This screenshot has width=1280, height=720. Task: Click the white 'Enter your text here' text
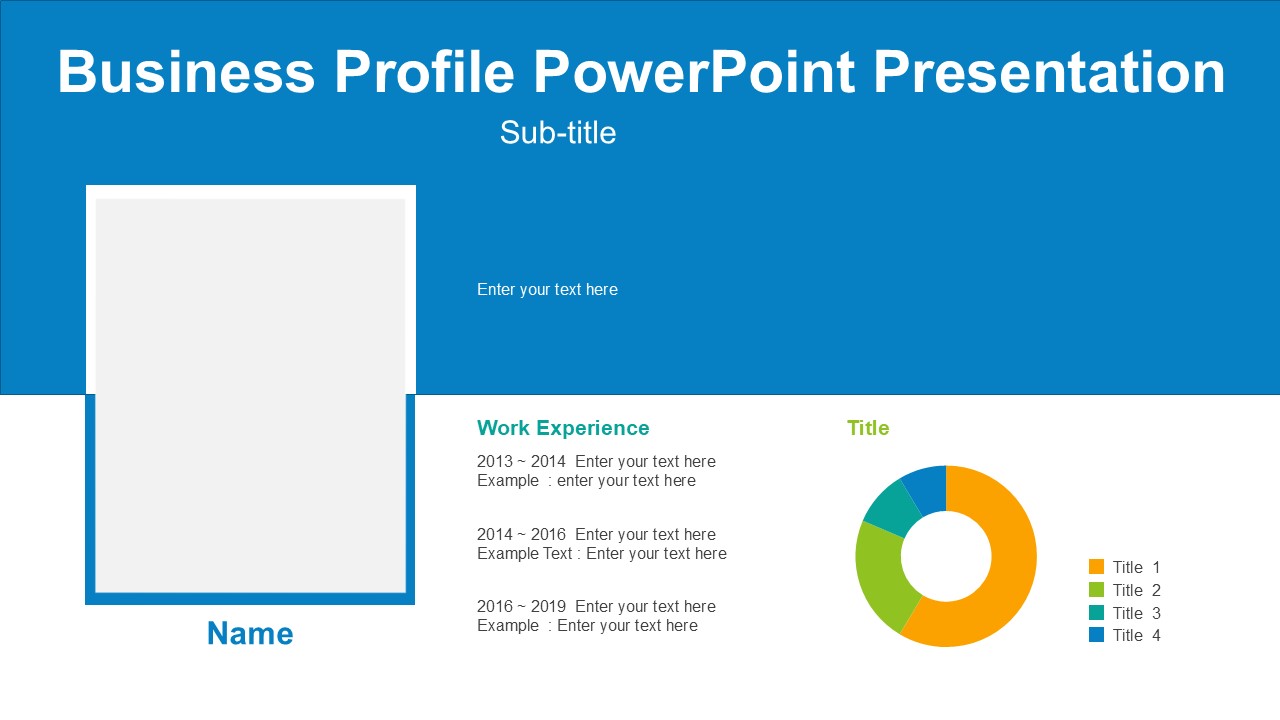(x=547, y=289)
